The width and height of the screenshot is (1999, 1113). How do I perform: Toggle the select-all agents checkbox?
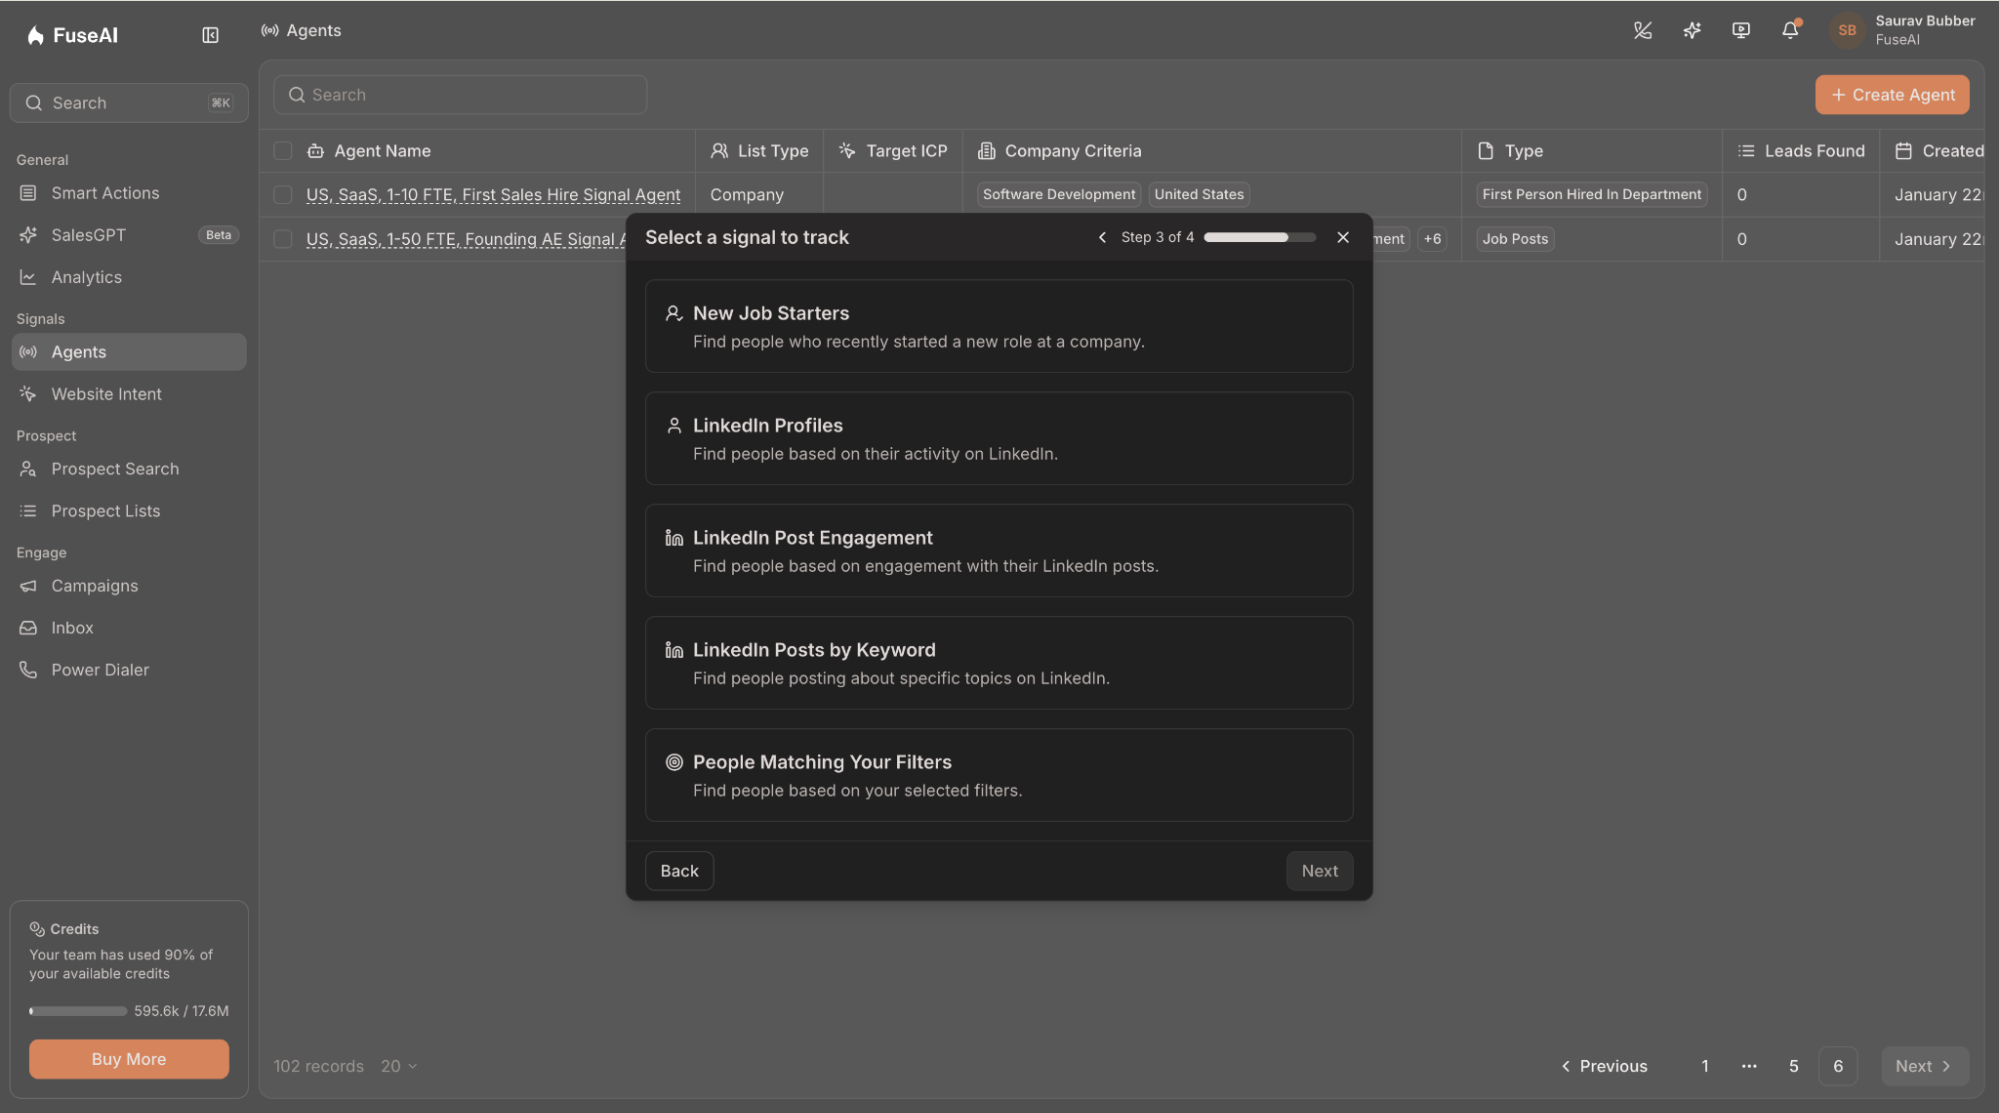point(283,151)
